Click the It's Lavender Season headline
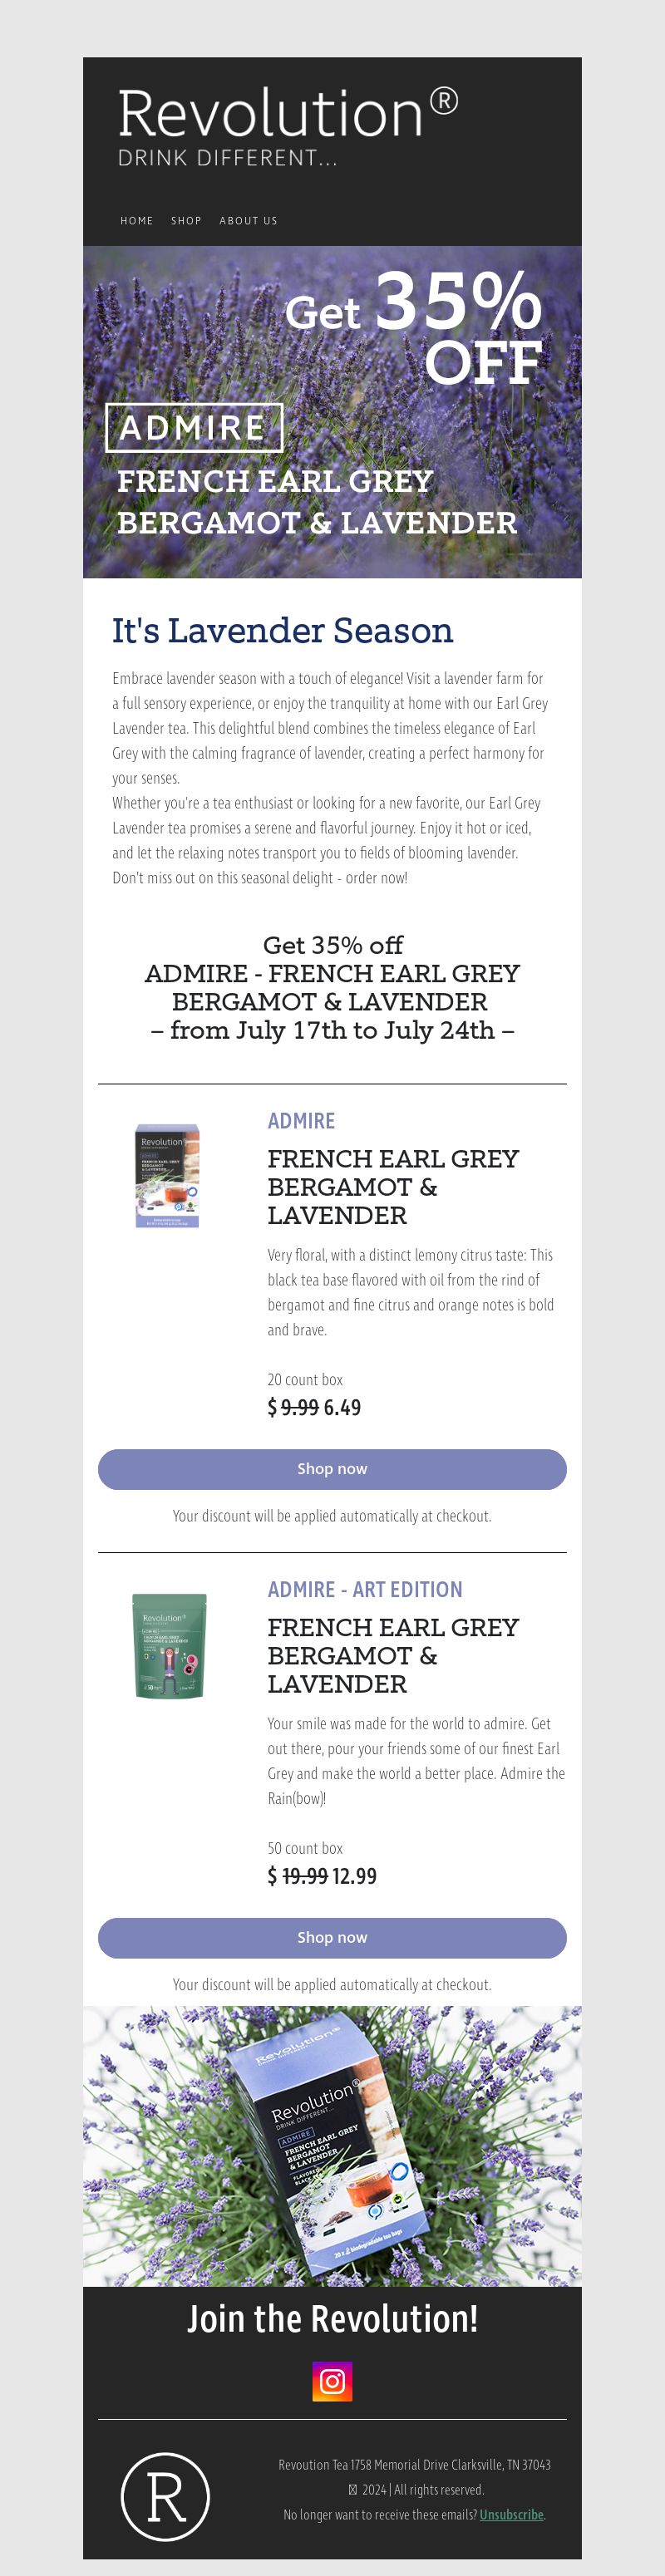The height and width of the screenshot is (2576, 665). click(282, 631)
